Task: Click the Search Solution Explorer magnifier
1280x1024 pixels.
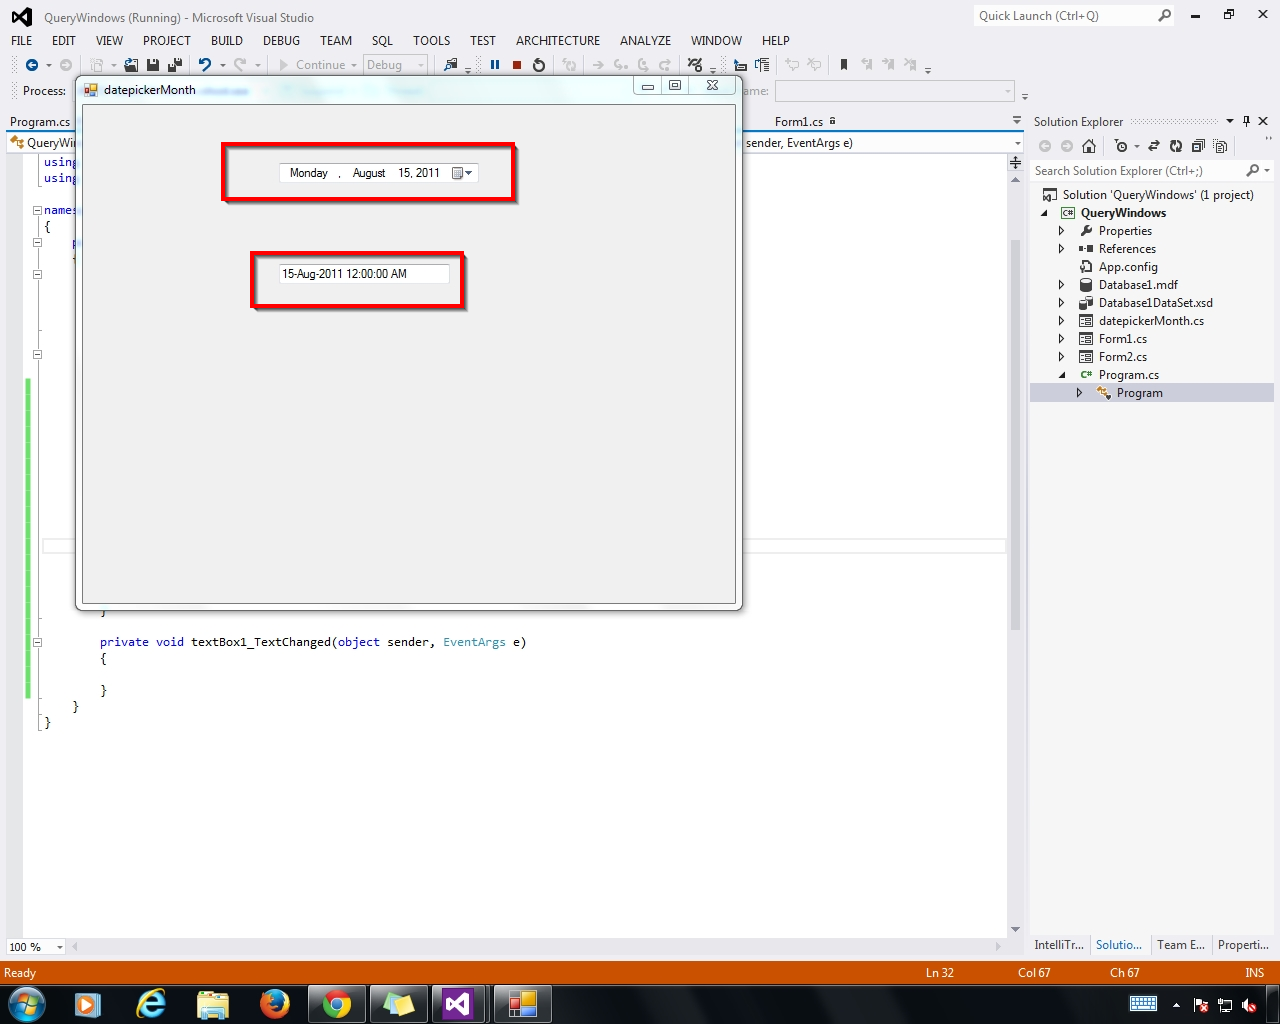Action: [1253, 170]
